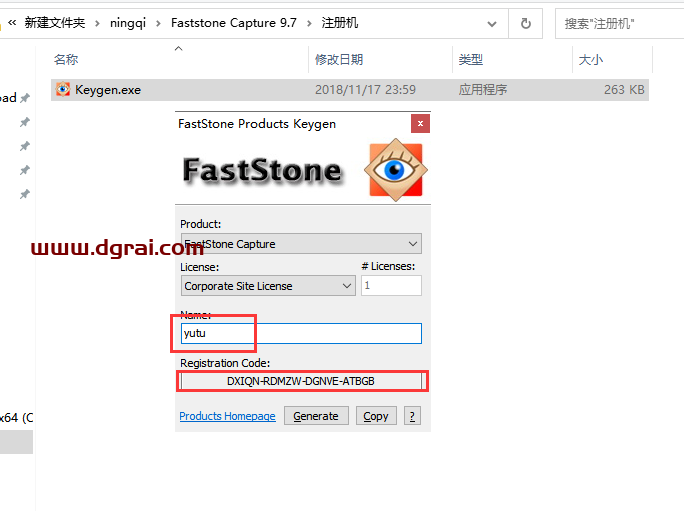
Task: Click the Keygen.exe file icon
Action: 63,89
